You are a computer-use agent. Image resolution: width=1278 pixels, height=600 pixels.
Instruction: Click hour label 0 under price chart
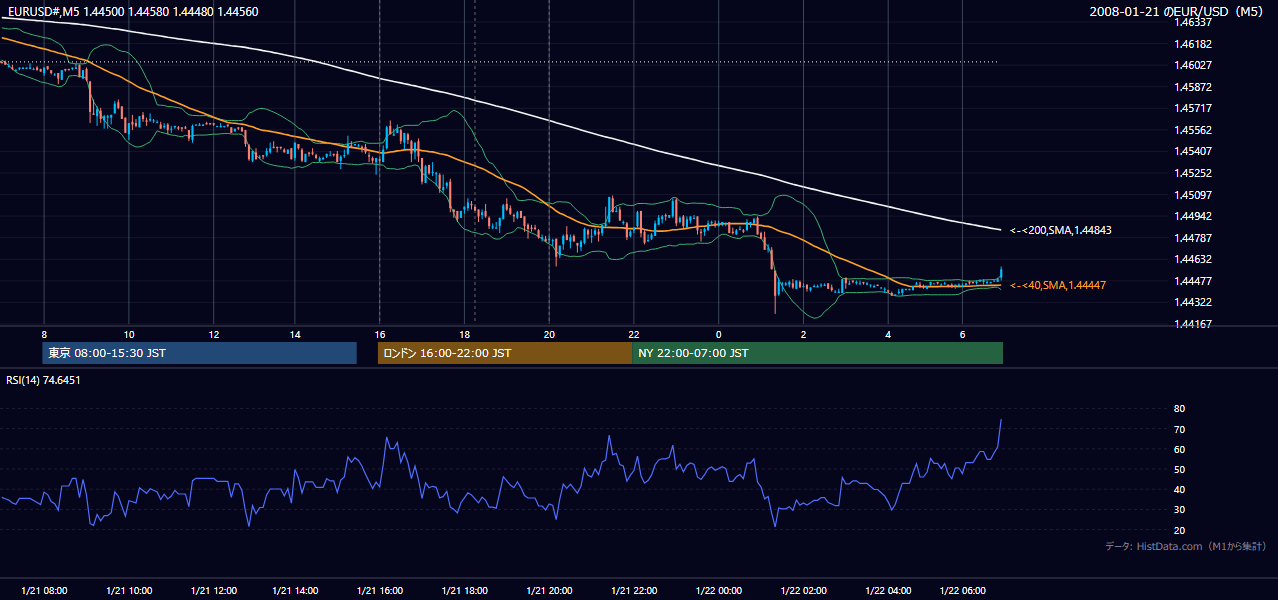718,334
